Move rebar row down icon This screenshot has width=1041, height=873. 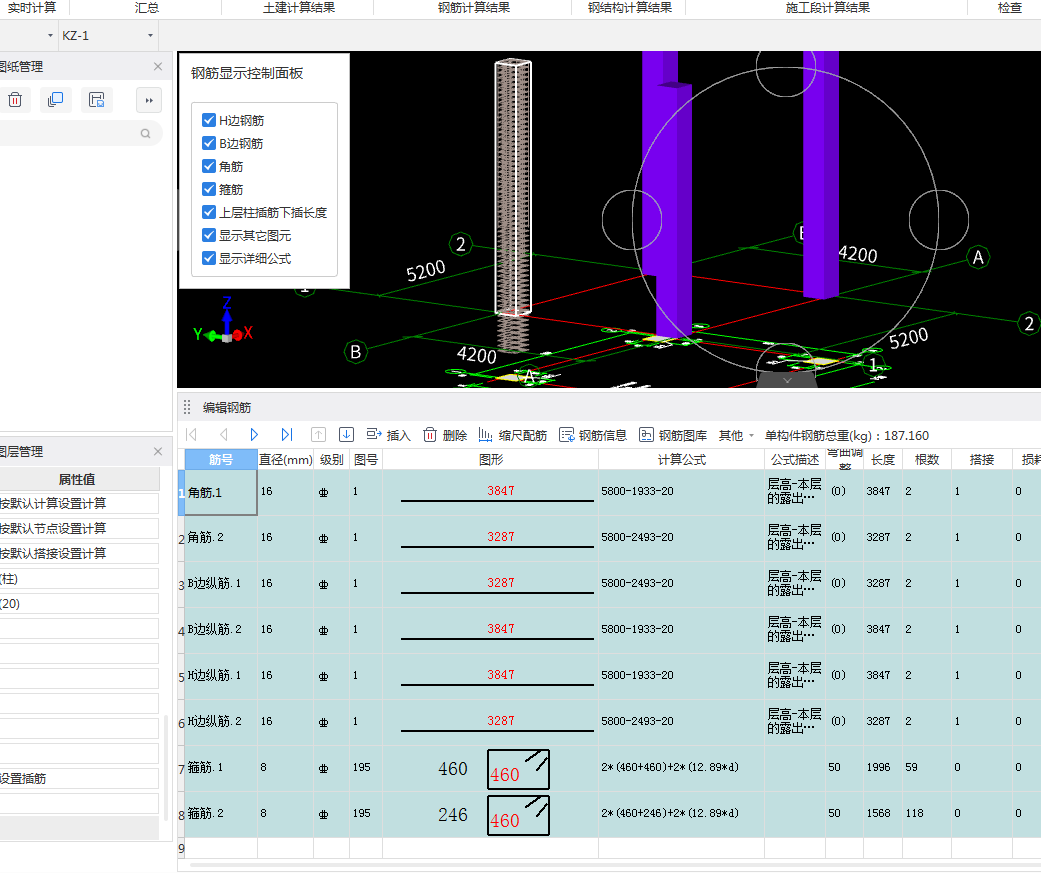click(x=346, y=435)
